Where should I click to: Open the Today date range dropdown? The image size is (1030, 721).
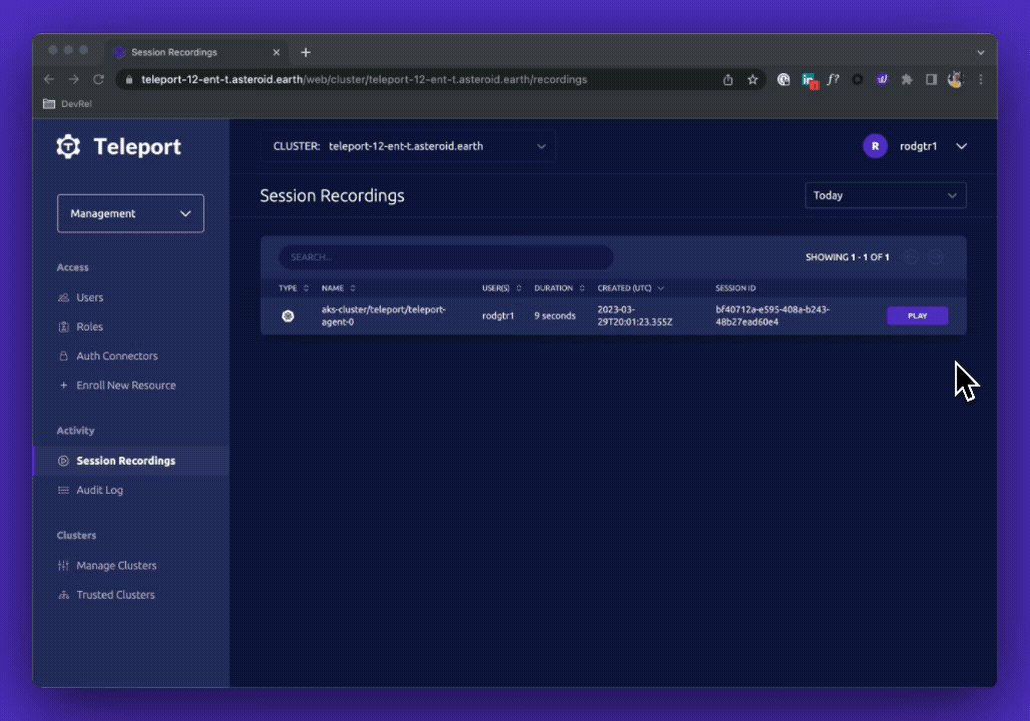(x=885, y=196)
